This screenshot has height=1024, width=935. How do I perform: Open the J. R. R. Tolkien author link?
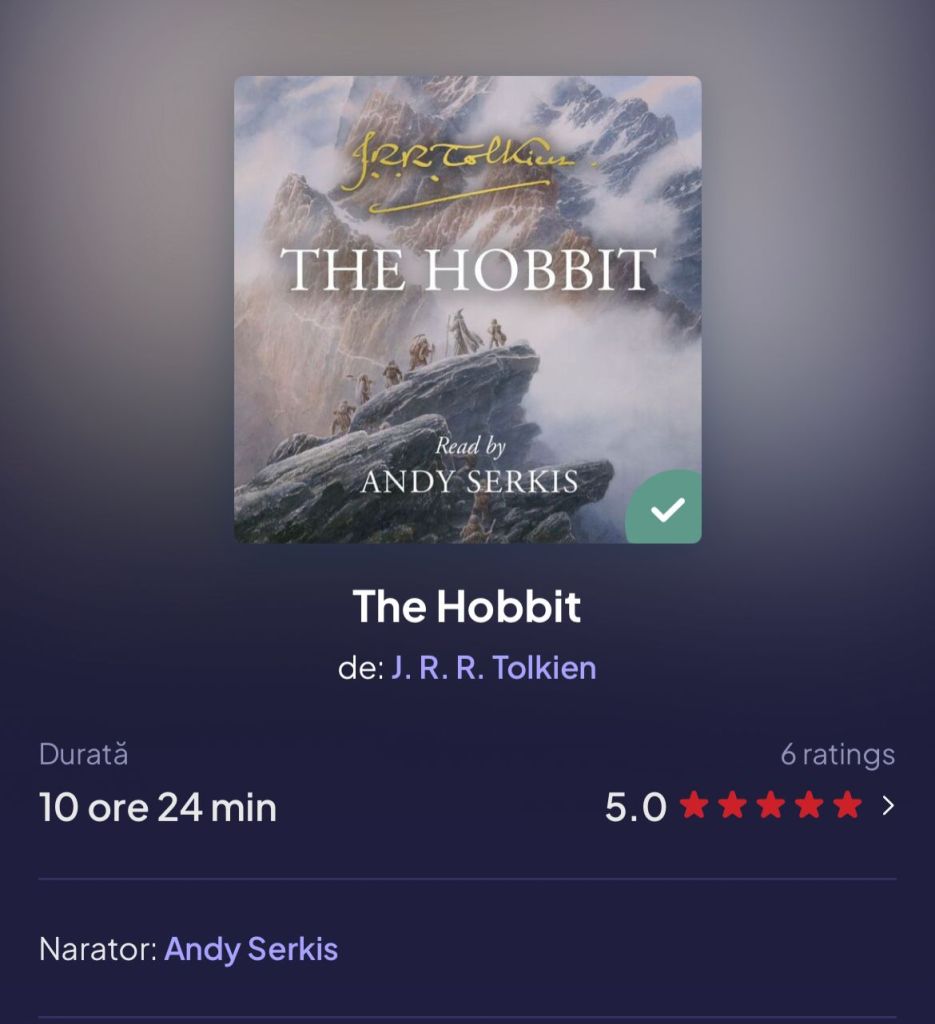(494, 668)
